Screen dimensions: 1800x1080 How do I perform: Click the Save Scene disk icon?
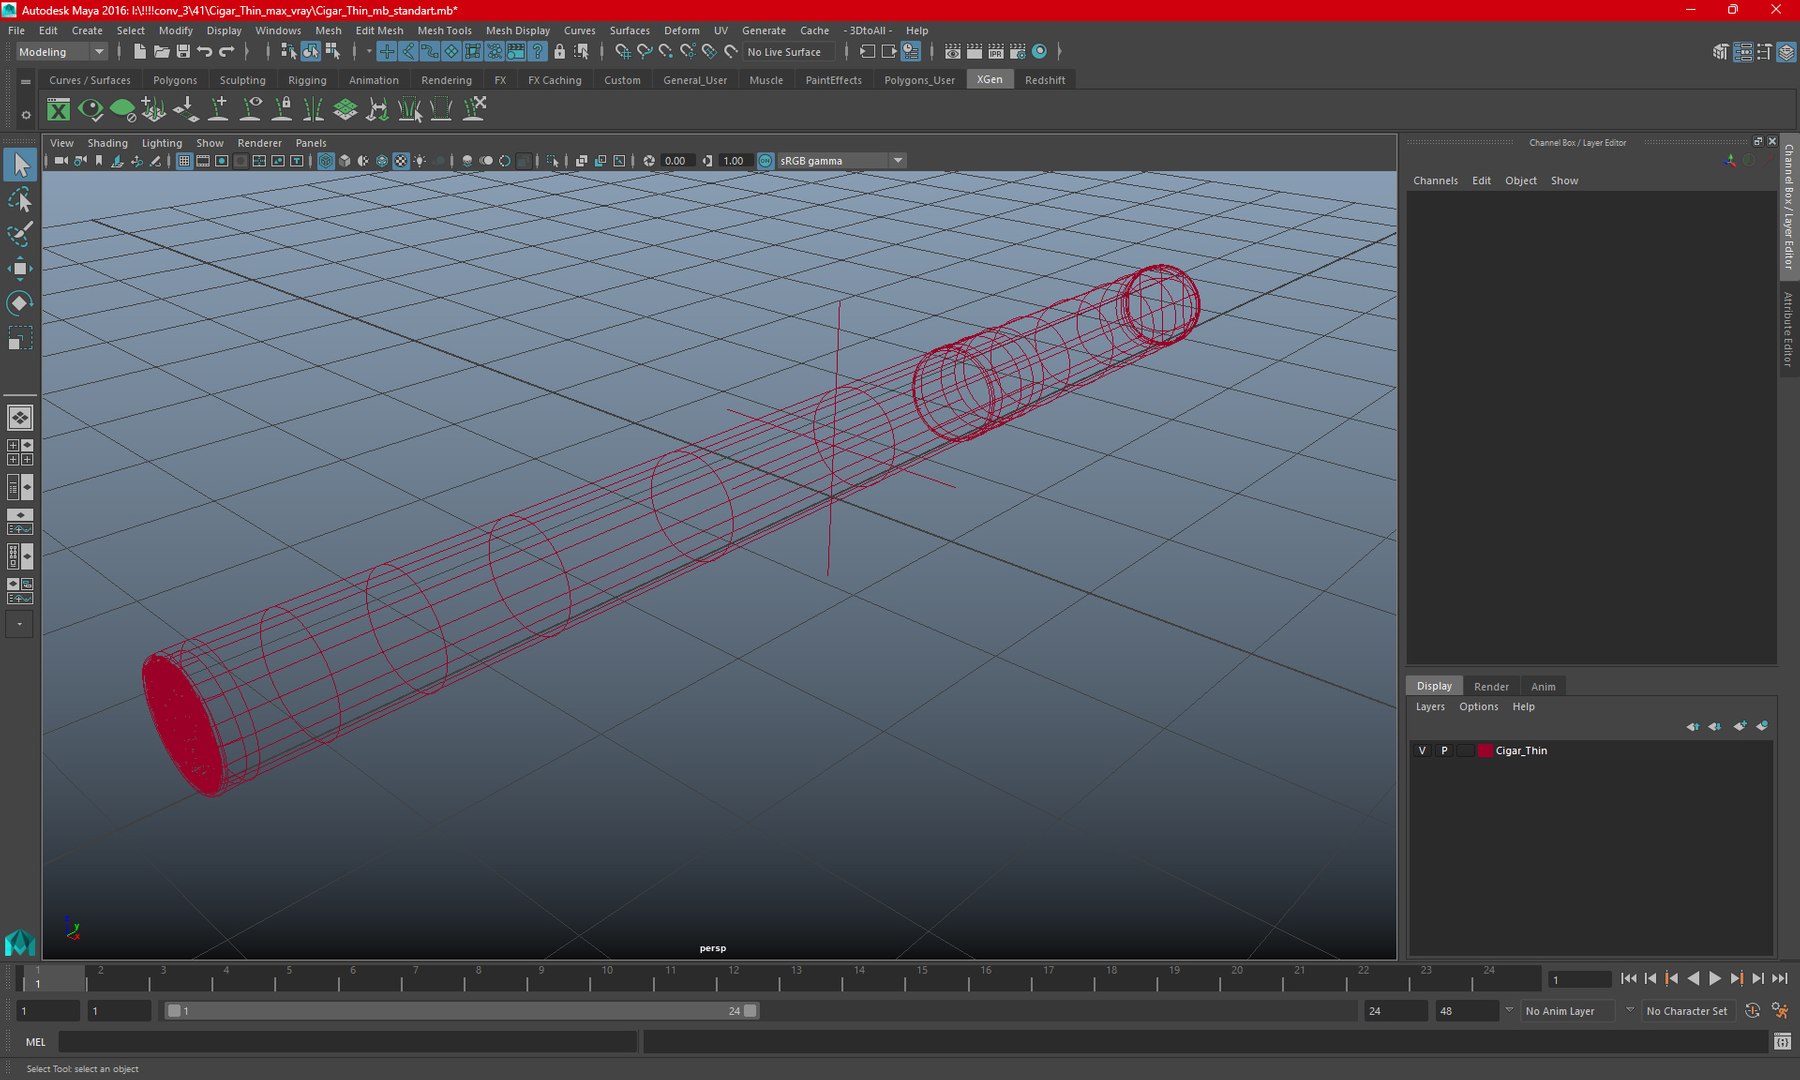click(x=183, y=51)
